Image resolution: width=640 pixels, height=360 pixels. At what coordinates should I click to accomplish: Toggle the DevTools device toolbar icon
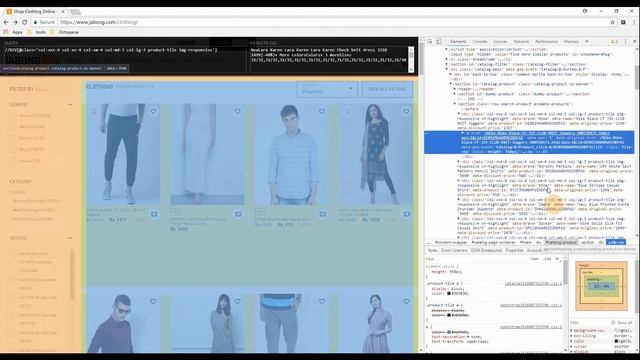click(x=439, y=42)
